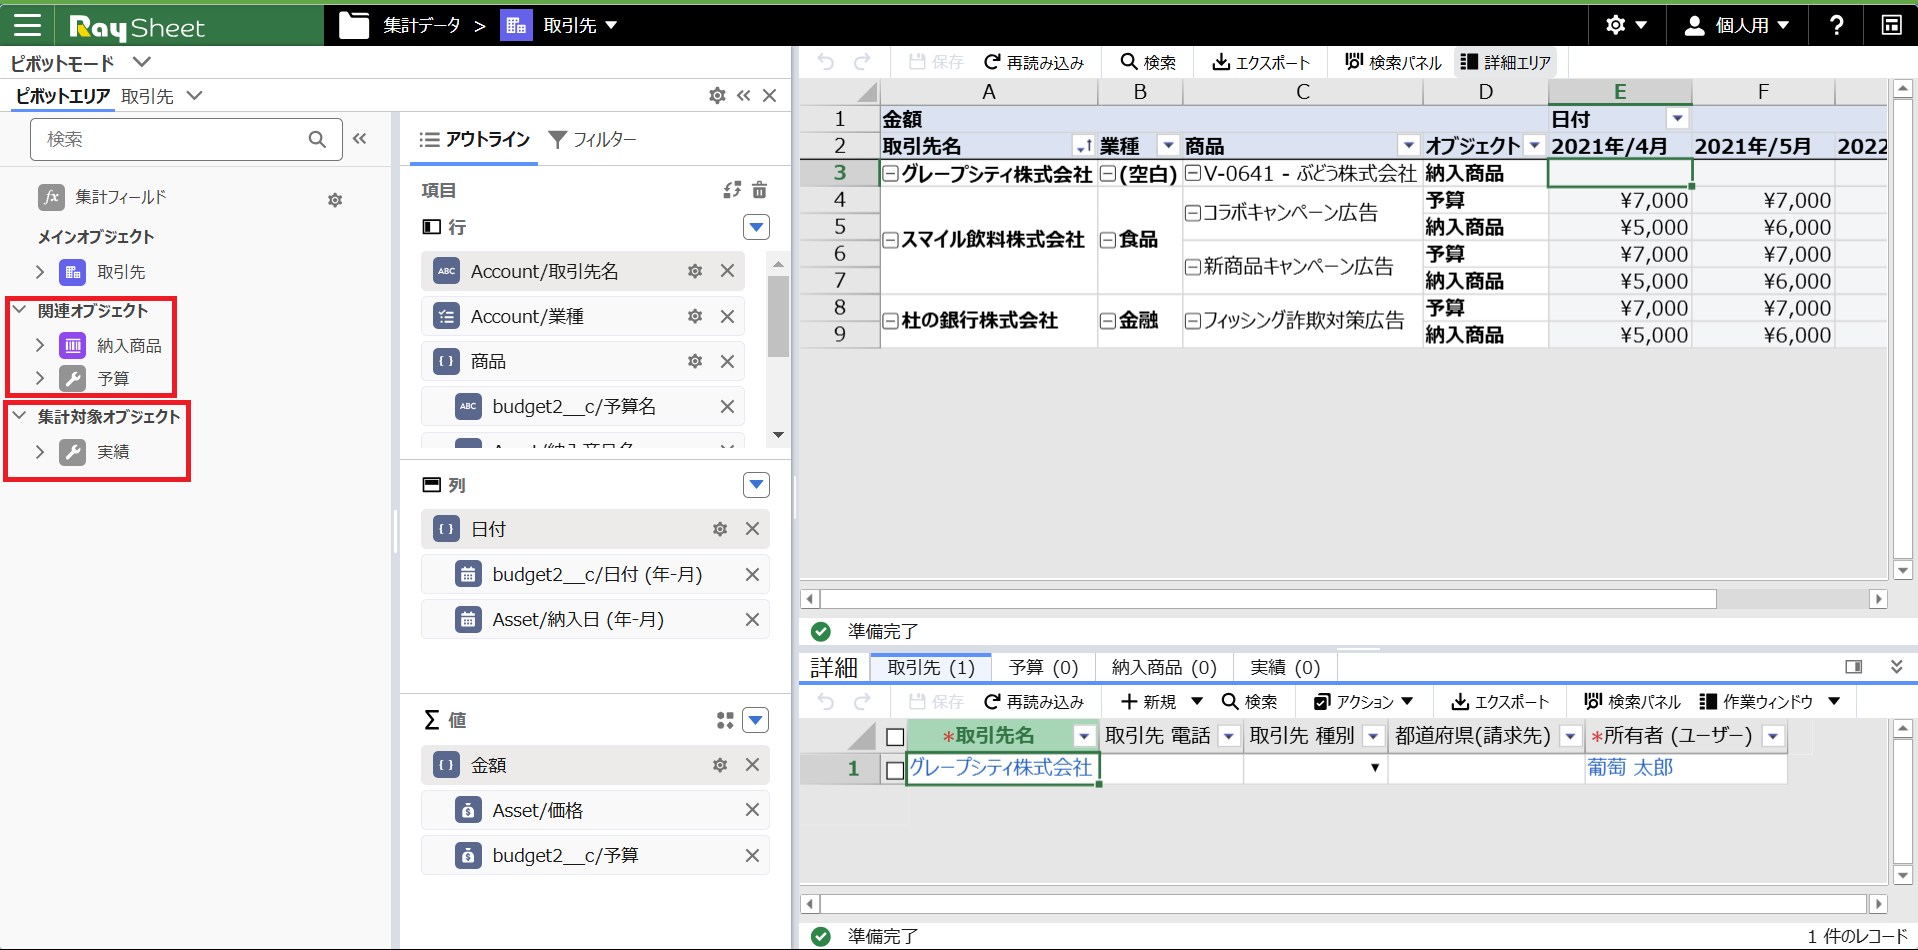
Task: Collapse グレープシティ株式会社 row group
Action: coord(890,175)
